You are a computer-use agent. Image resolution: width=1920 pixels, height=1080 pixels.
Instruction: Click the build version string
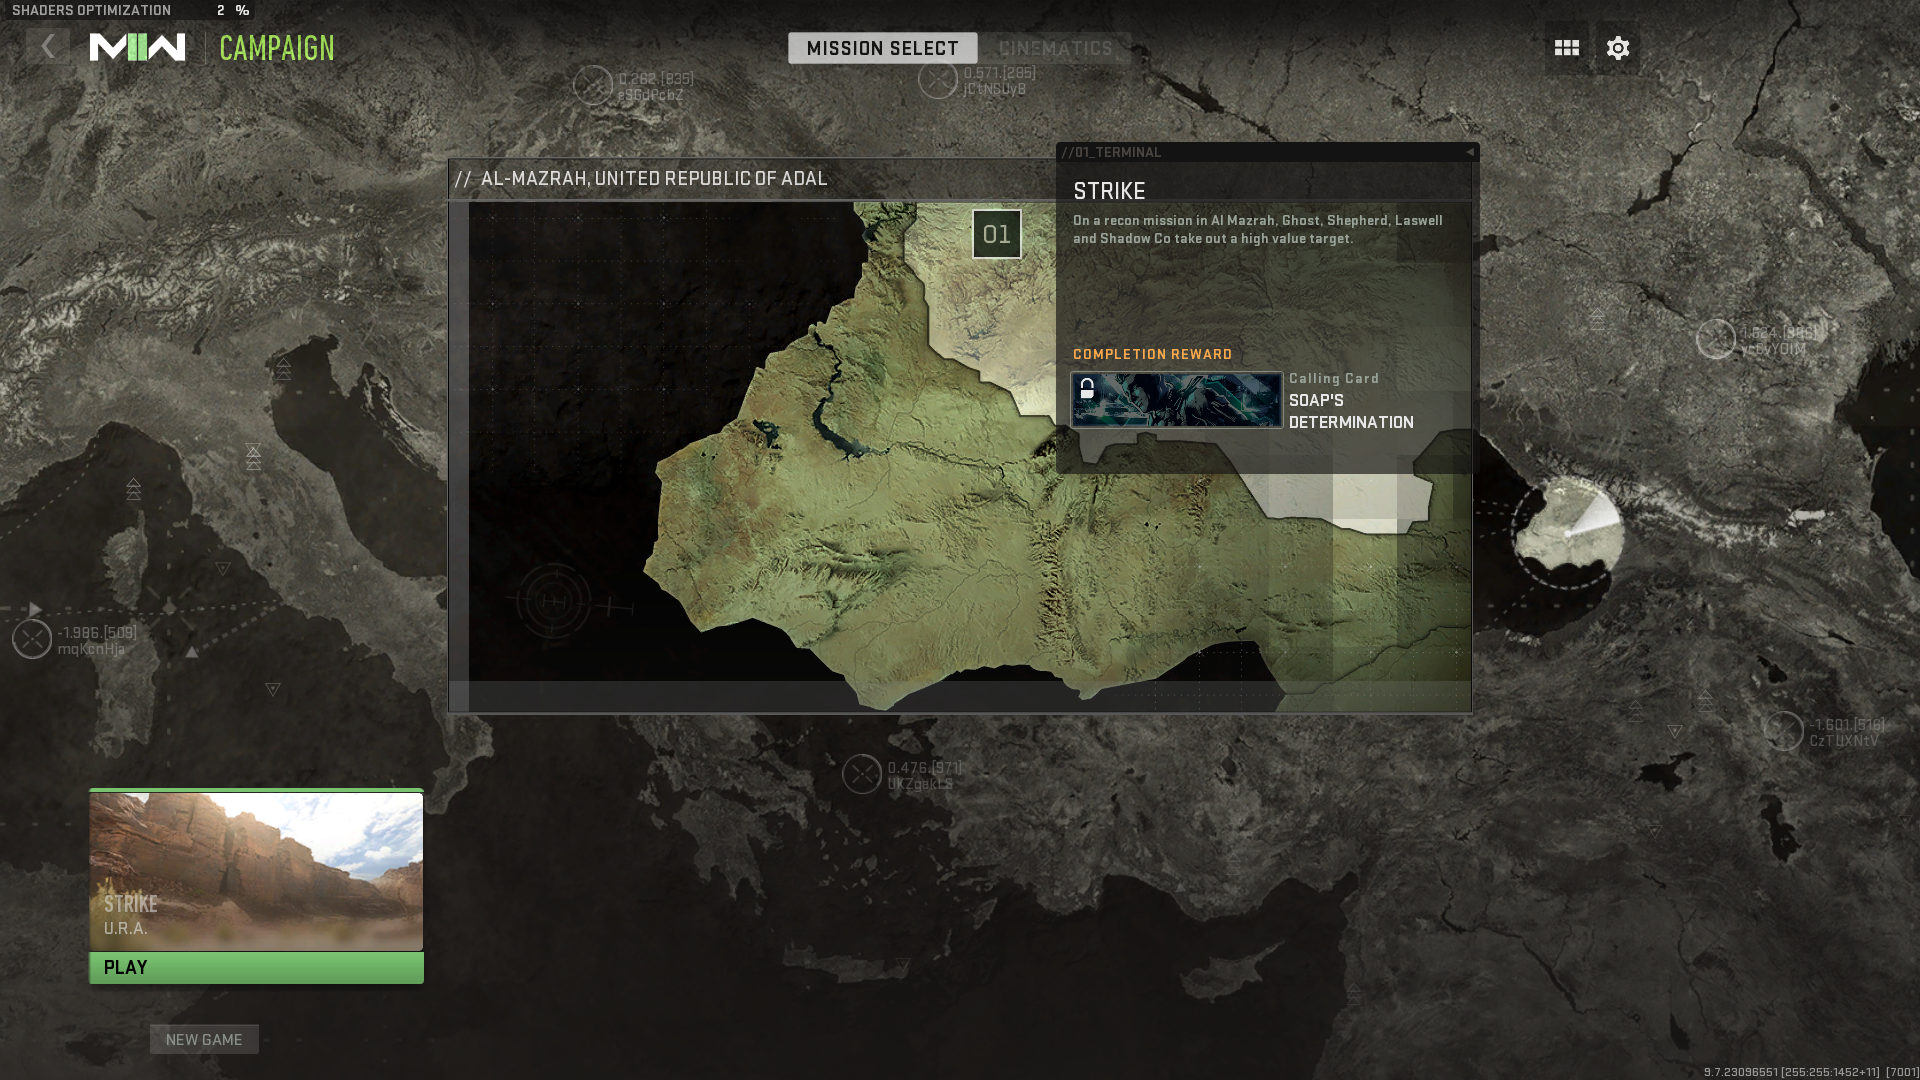[x=1809, y=1072]
